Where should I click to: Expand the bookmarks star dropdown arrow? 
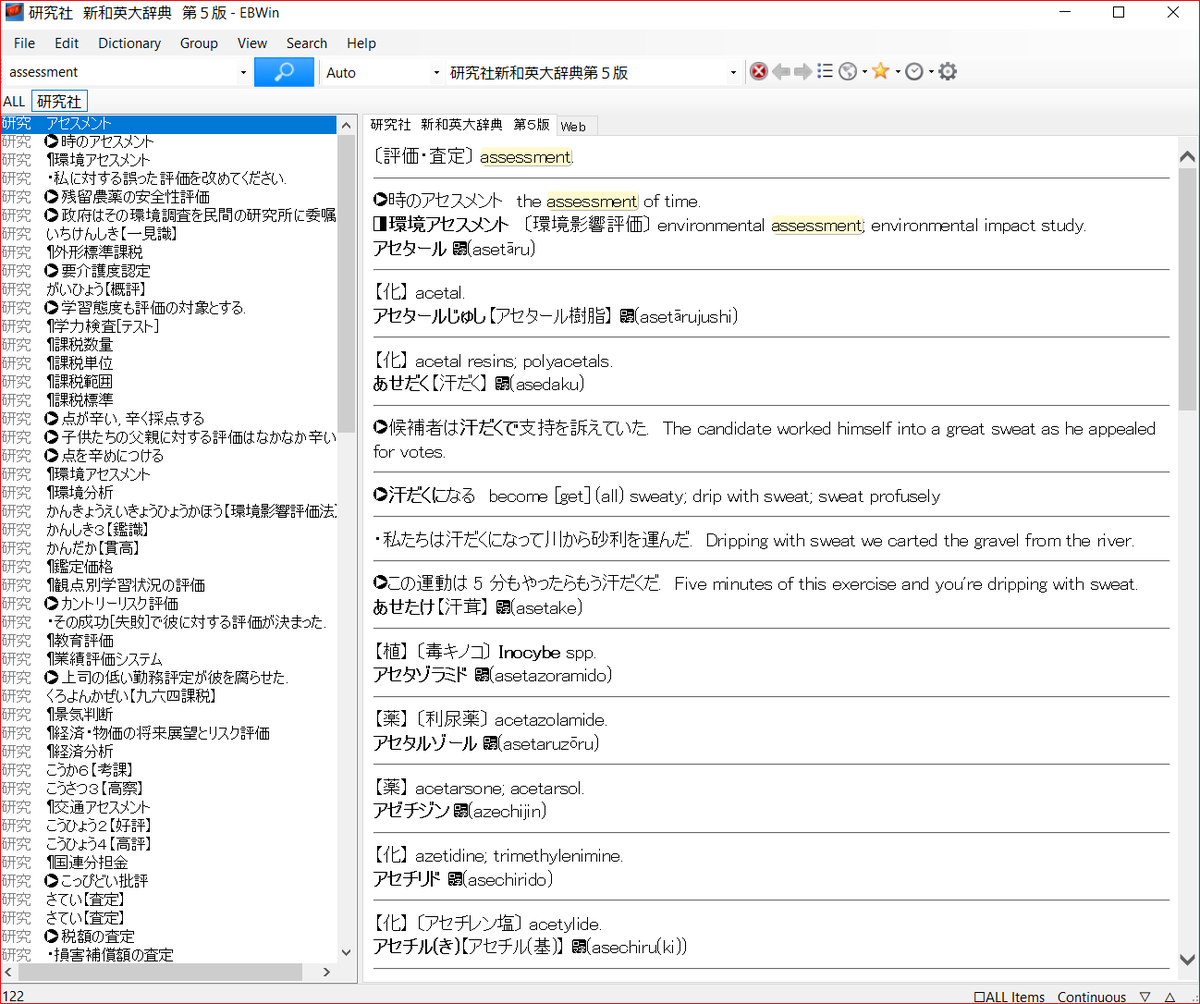click(897, 72)
